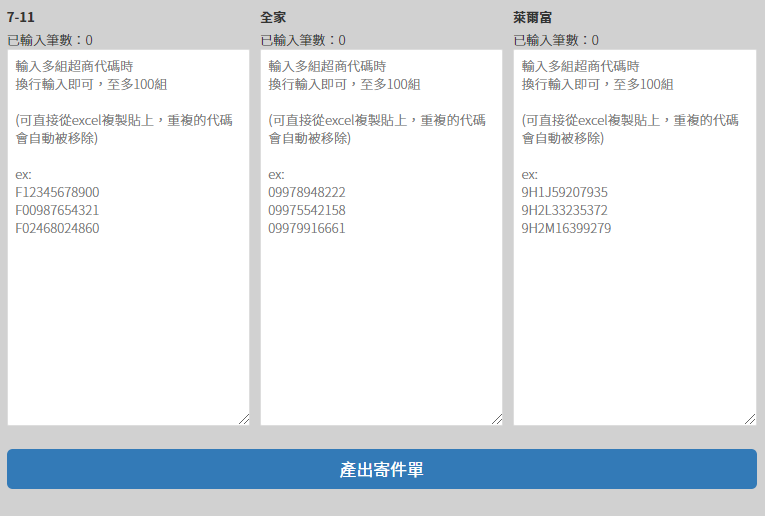Viewport: 765px width, 516px height.
Task: Click example code 9H2M16399279 in 萊爾富 box
Action: pos(566,228)
